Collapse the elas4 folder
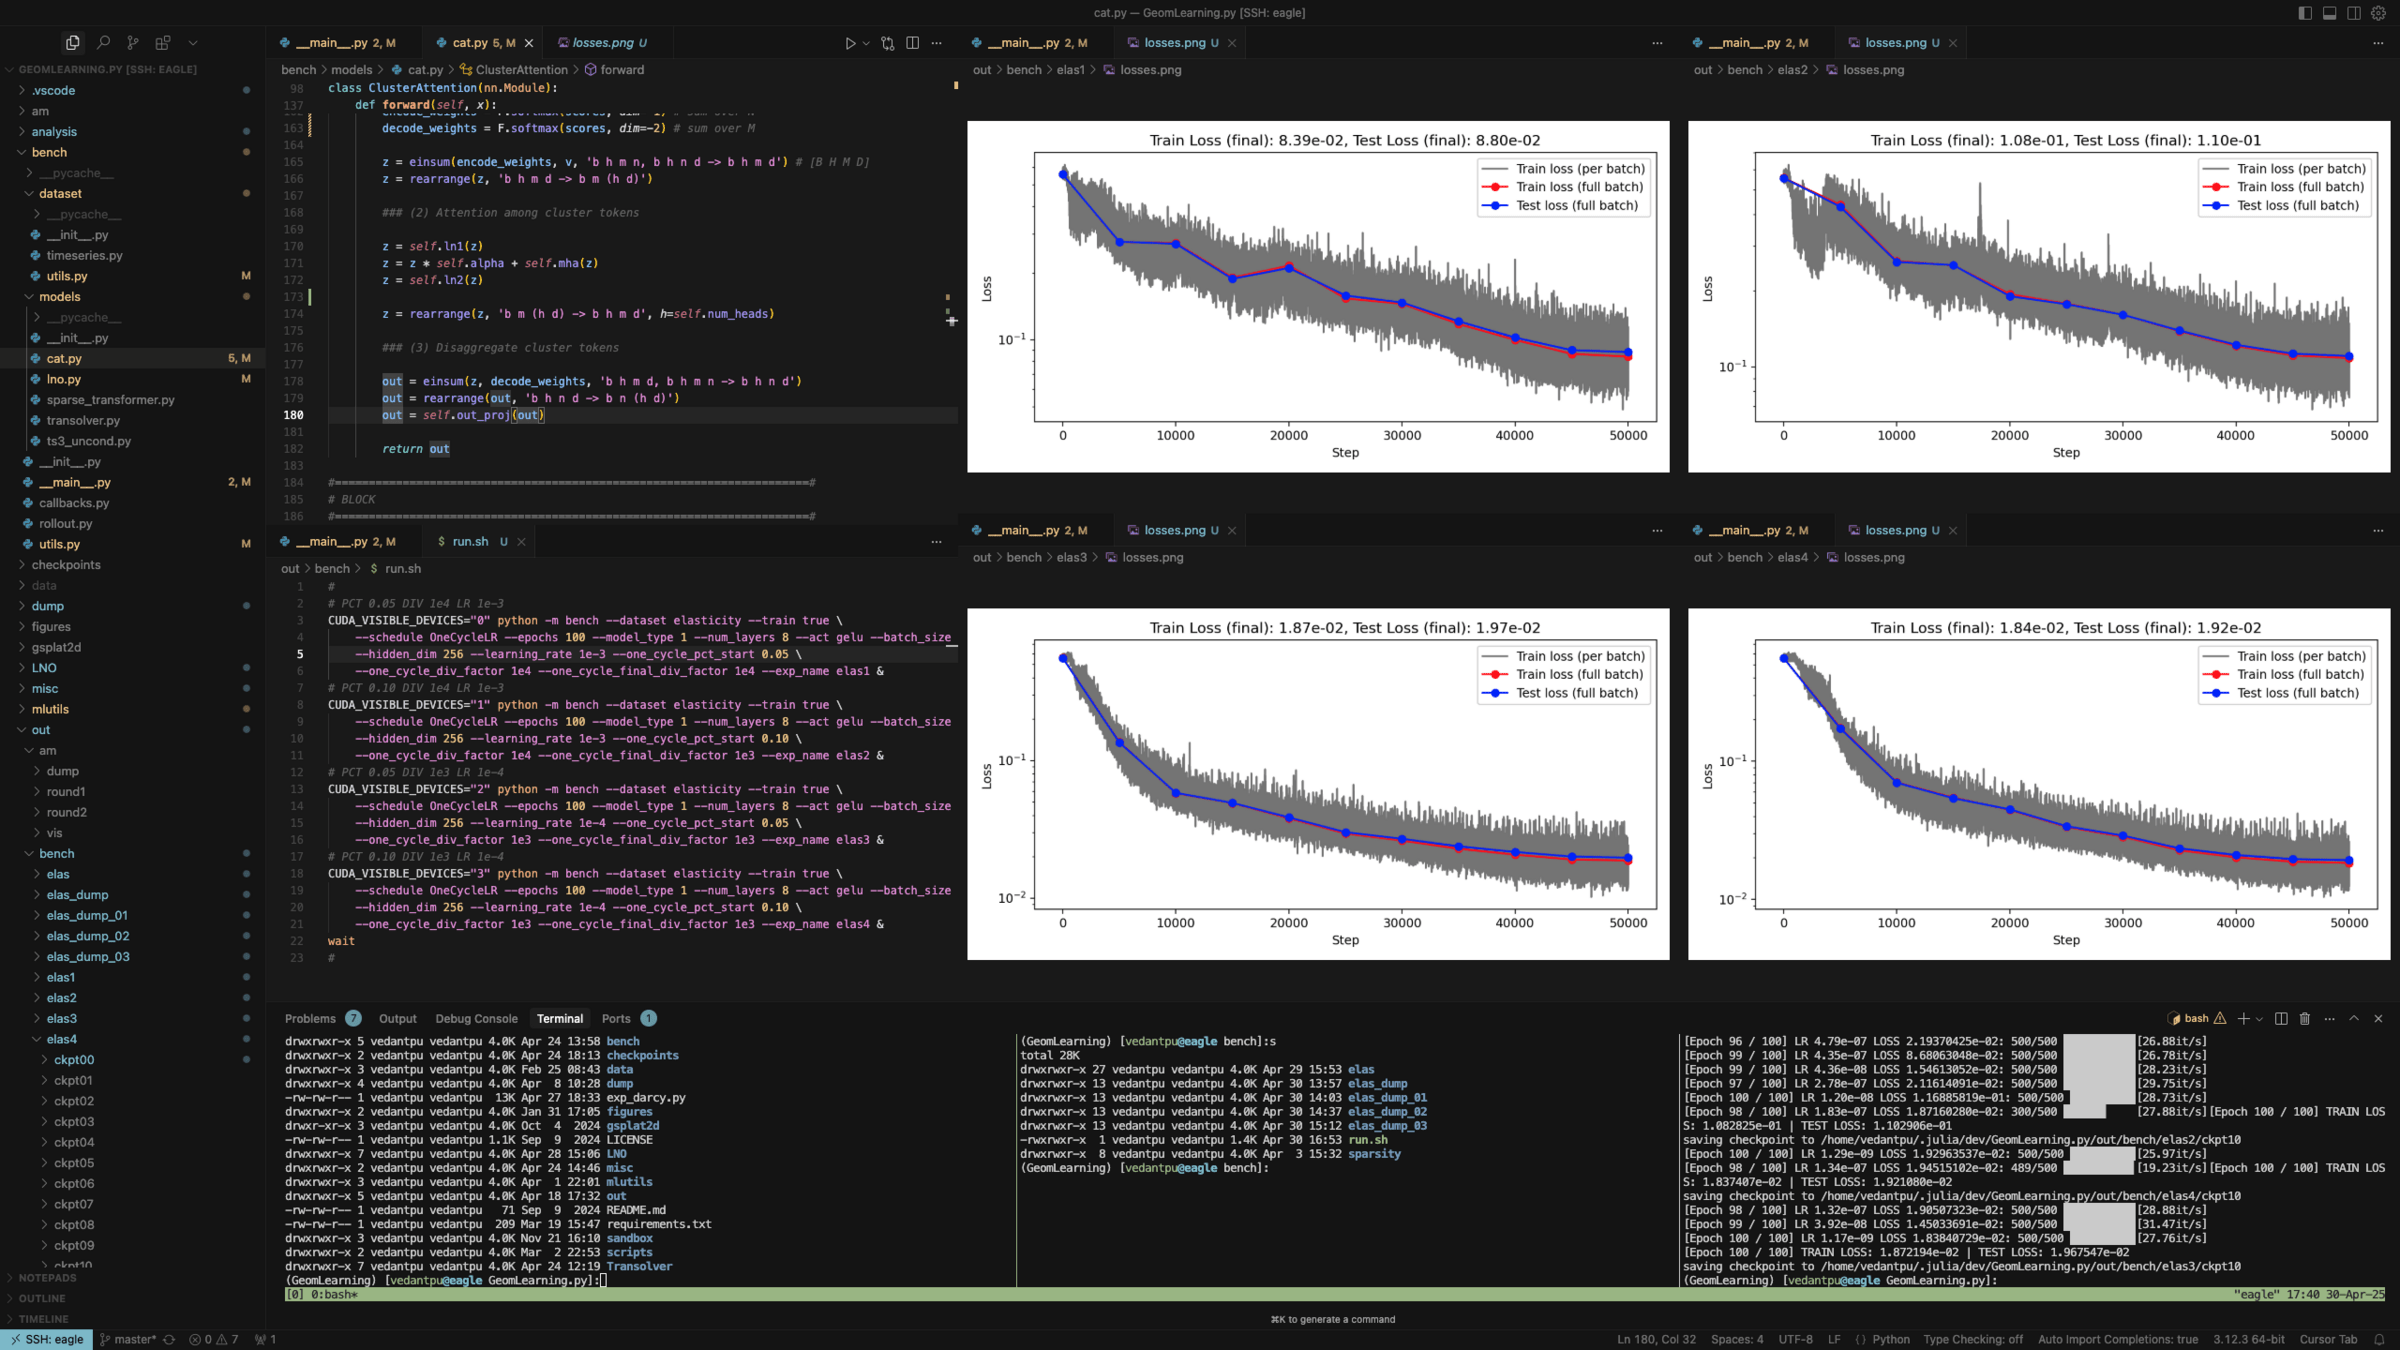 coord(61,1039)
